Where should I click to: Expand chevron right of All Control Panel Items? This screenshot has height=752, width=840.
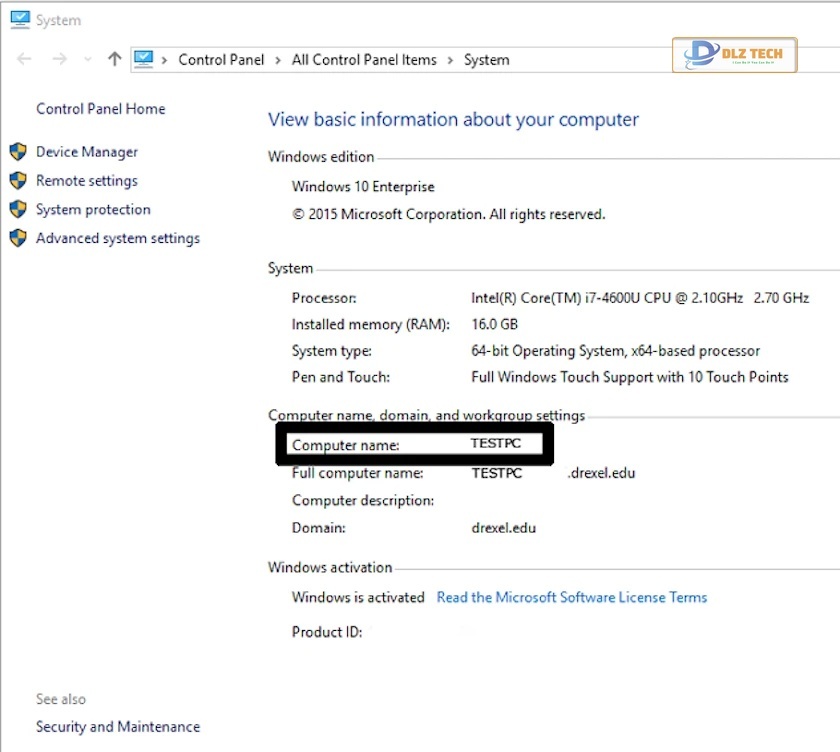[450, 60]
